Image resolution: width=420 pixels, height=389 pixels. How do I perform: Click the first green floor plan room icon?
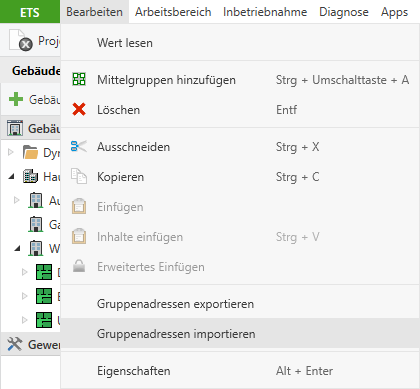pyautogui.click(x=44, y=272)
